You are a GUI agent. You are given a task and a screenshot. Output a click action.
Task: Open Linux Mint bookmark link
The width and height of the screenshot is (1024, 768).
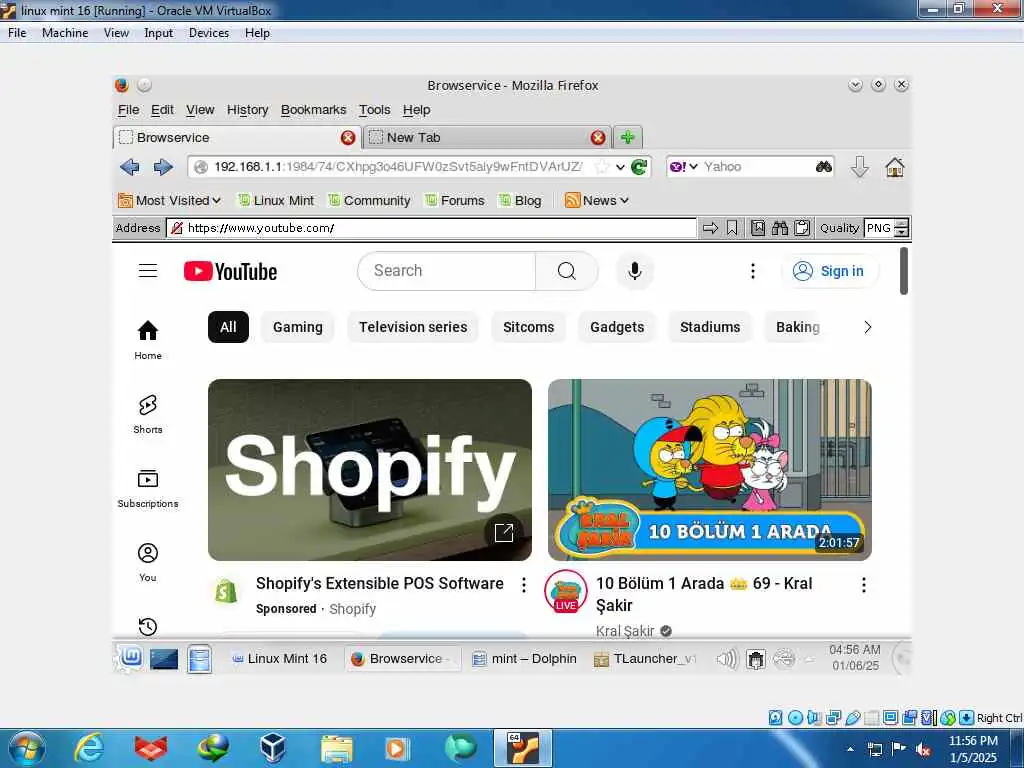click(x=276, y=200)
